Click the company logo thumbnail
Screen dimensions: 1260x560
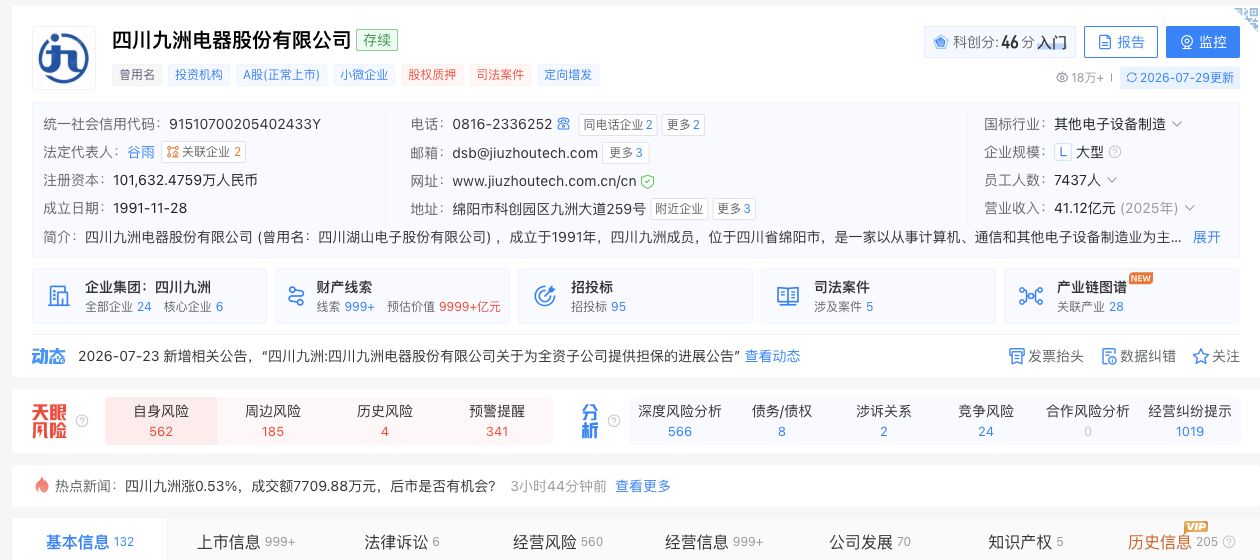pos(64,58)
